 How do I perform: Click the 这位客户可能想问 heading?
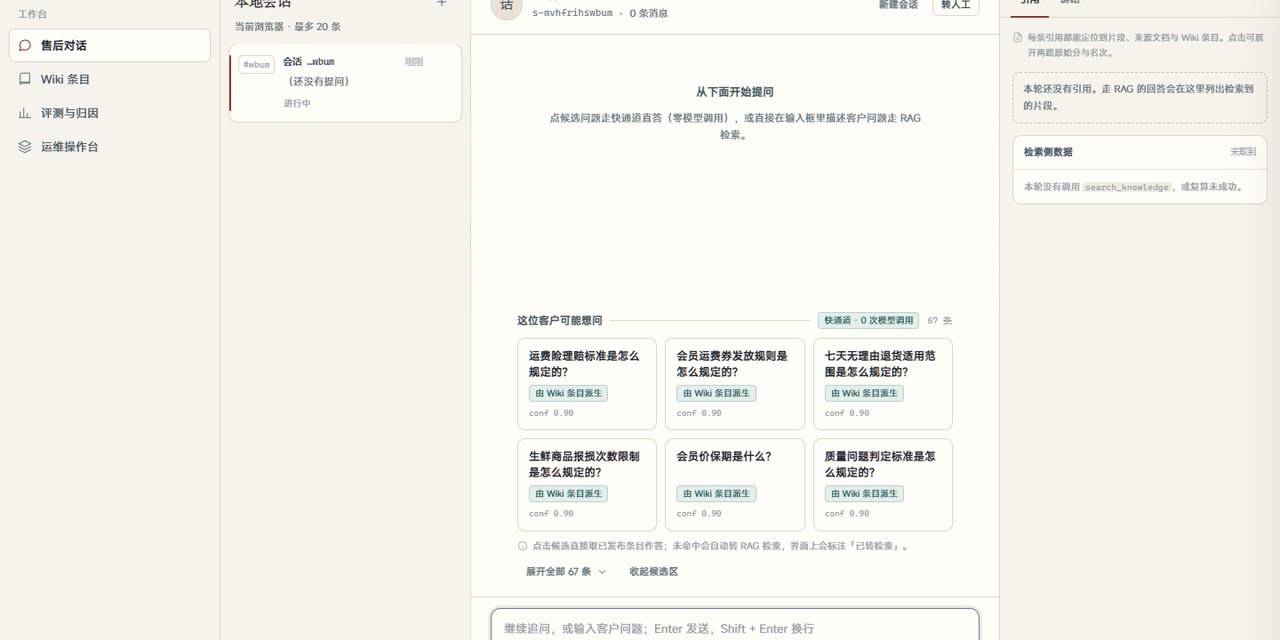click(559, 321)
